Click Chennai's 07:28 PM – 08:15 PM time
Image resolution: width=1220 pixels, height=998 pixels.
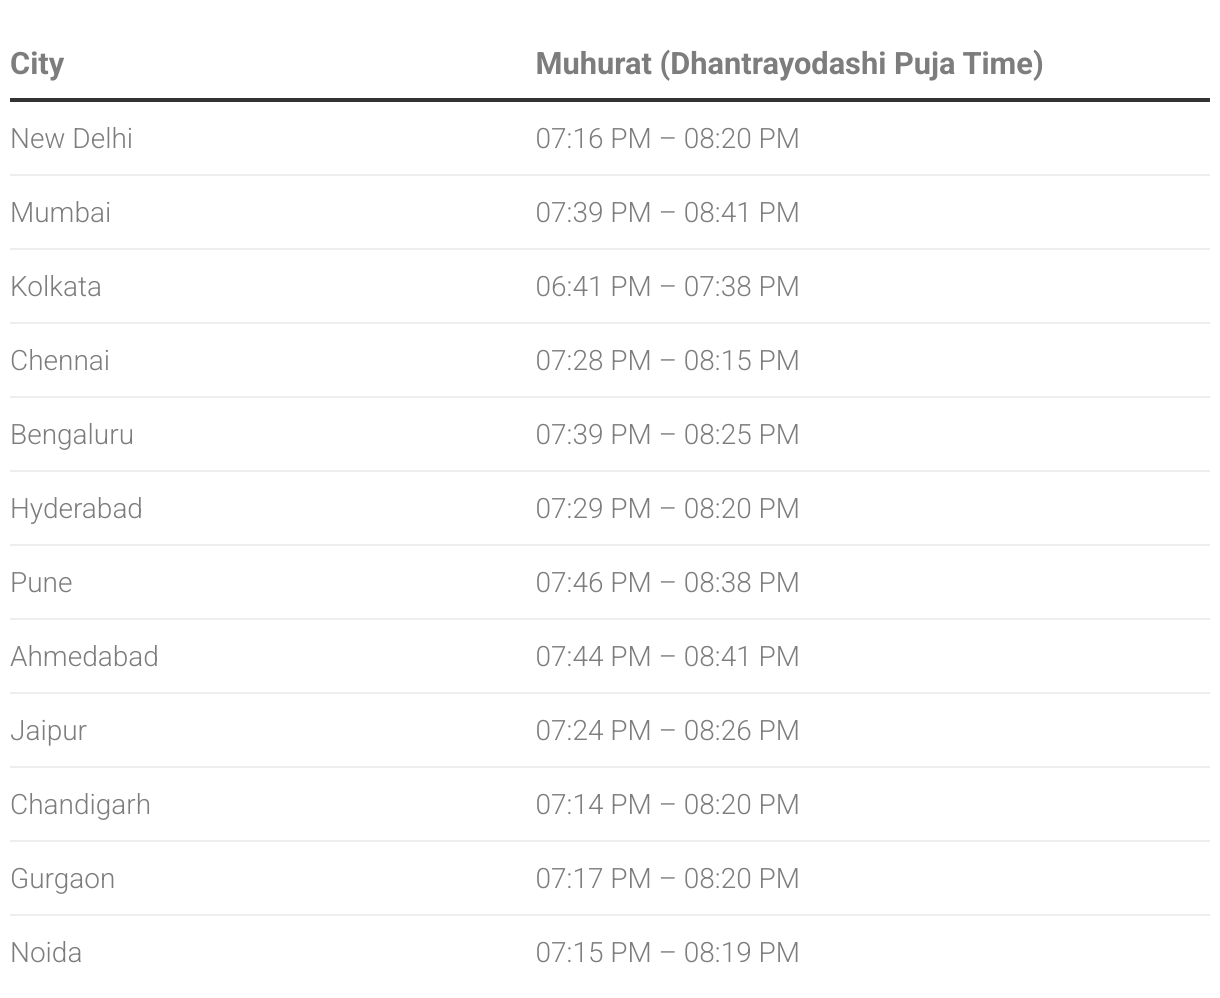tap(667, 360)
